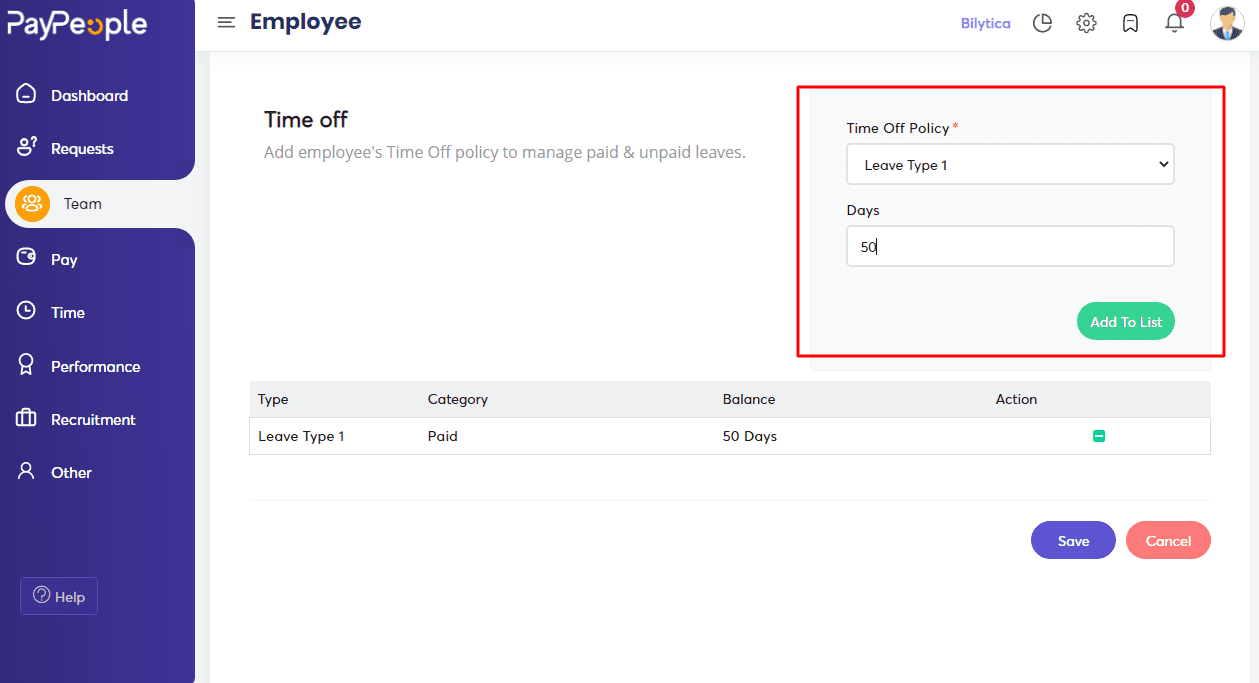Click the Save button
Image resolution: width=1259 pixels, height=683 pixels.
tap(1073, 540)
